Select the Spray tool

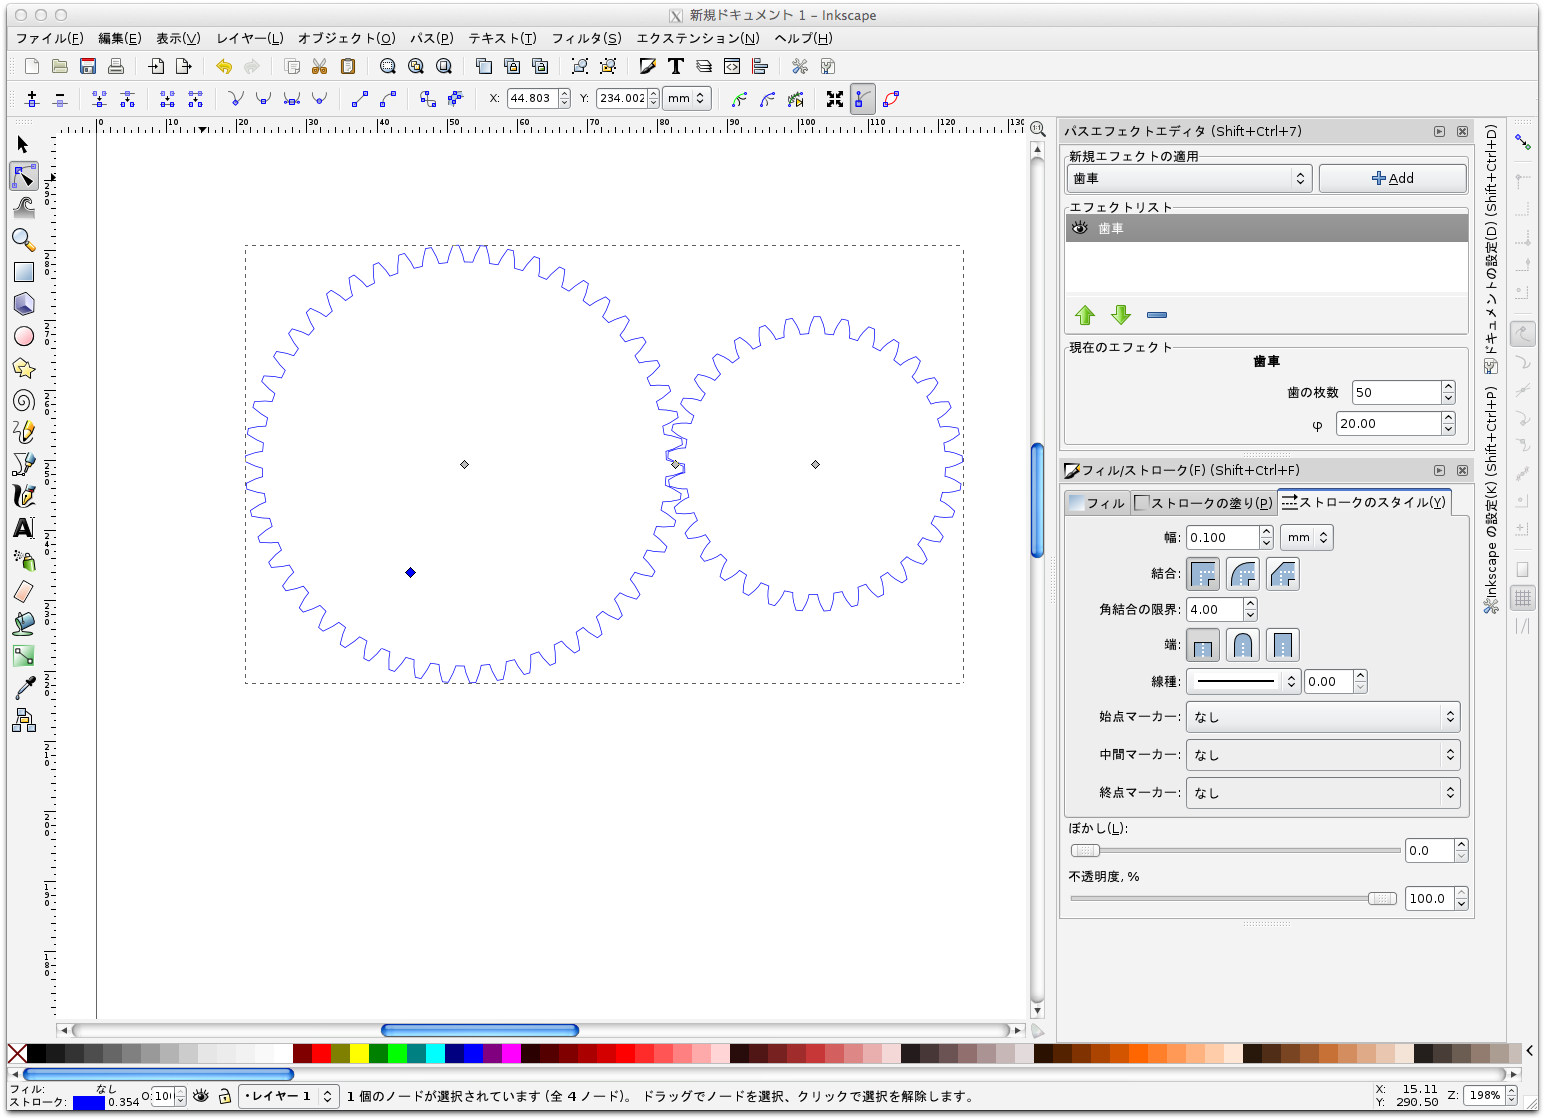point(24,560)
